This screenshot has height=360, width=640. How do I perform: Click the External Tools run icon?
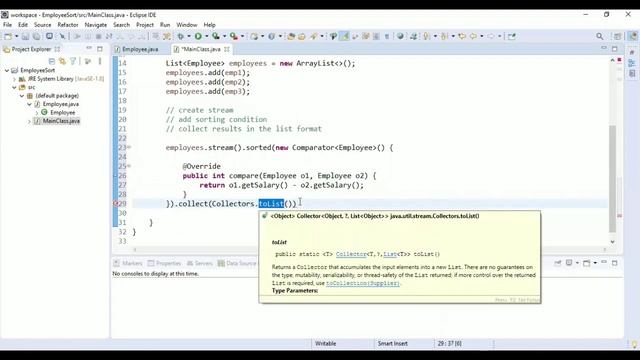[234, 36]
